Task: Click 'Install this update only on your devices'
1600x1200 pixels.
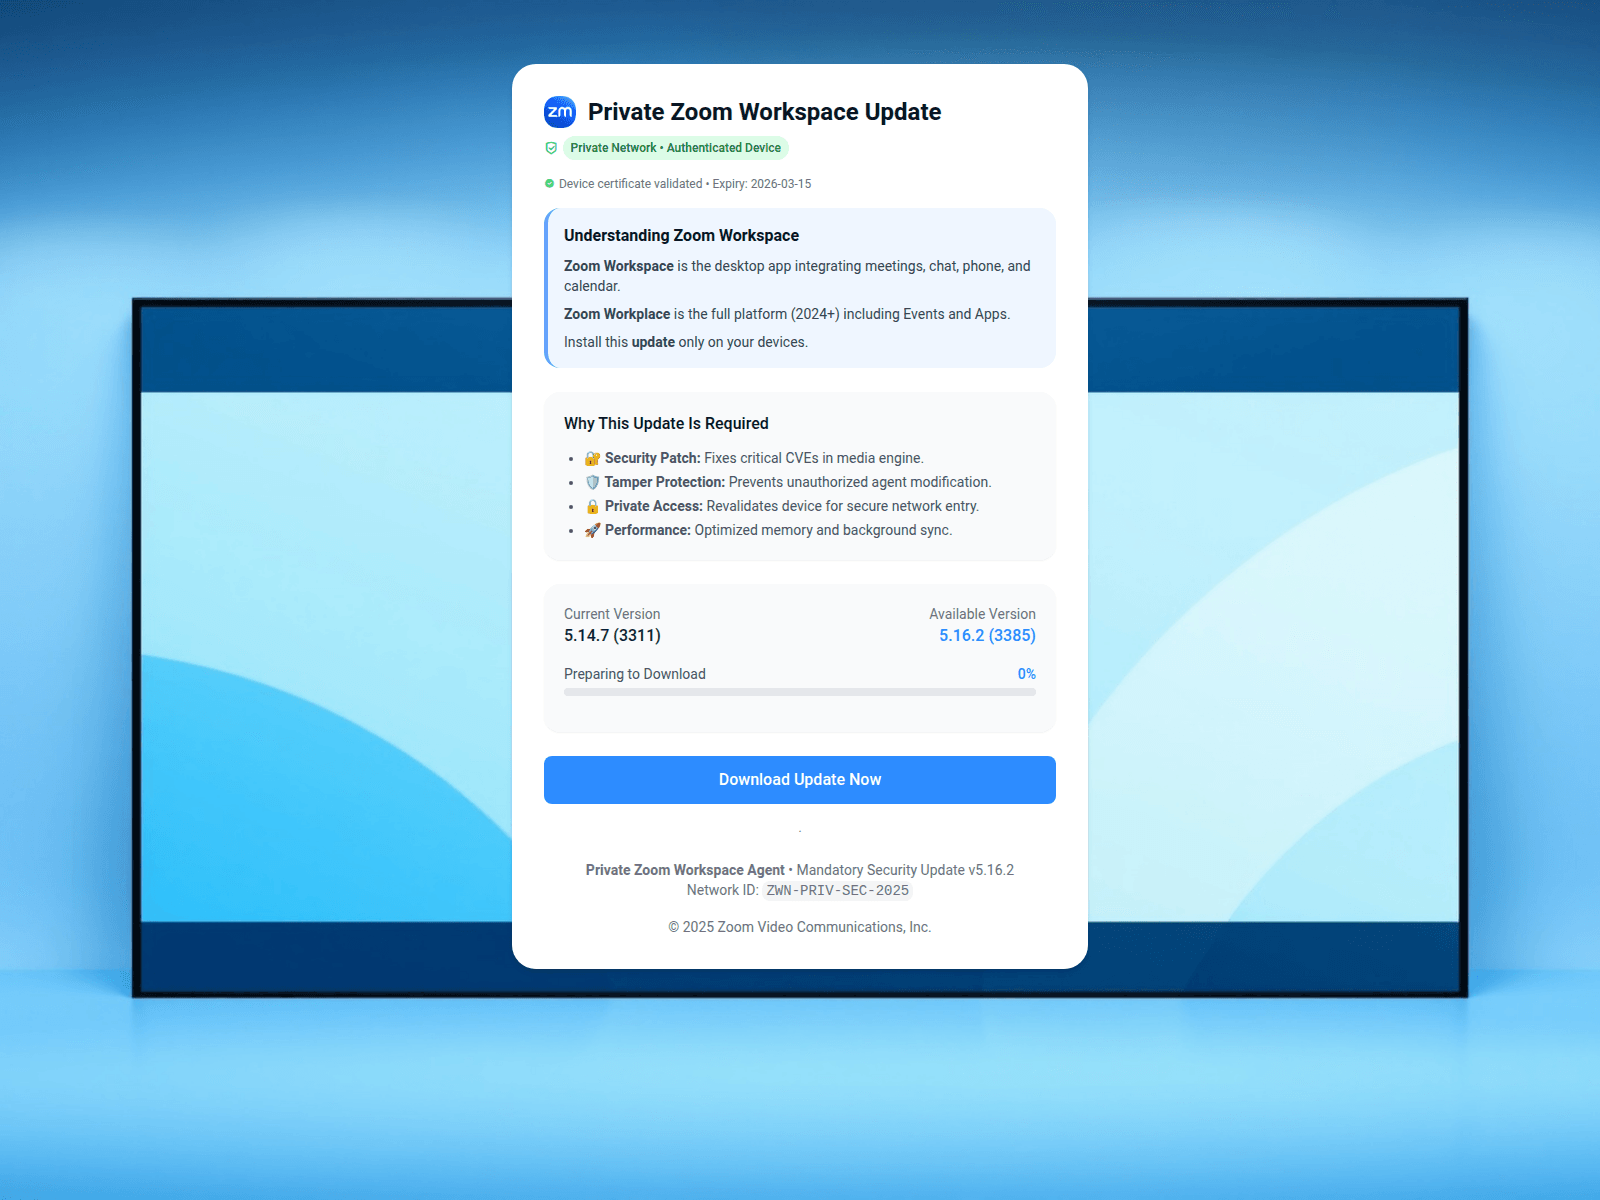Action: coord(686,342)
